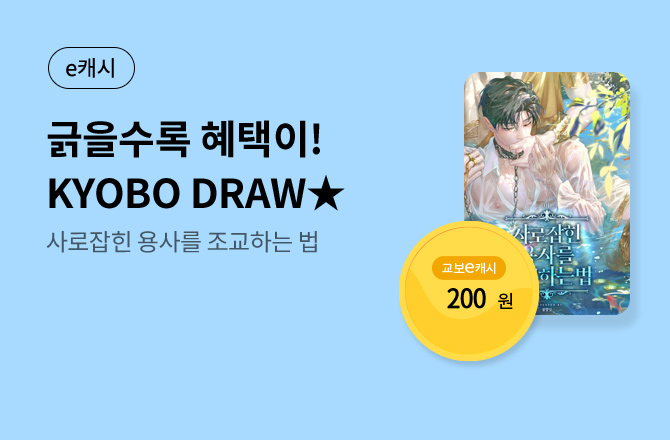Click the exclamation mark in headline
The image size is (670, 440).
[317, 139]
